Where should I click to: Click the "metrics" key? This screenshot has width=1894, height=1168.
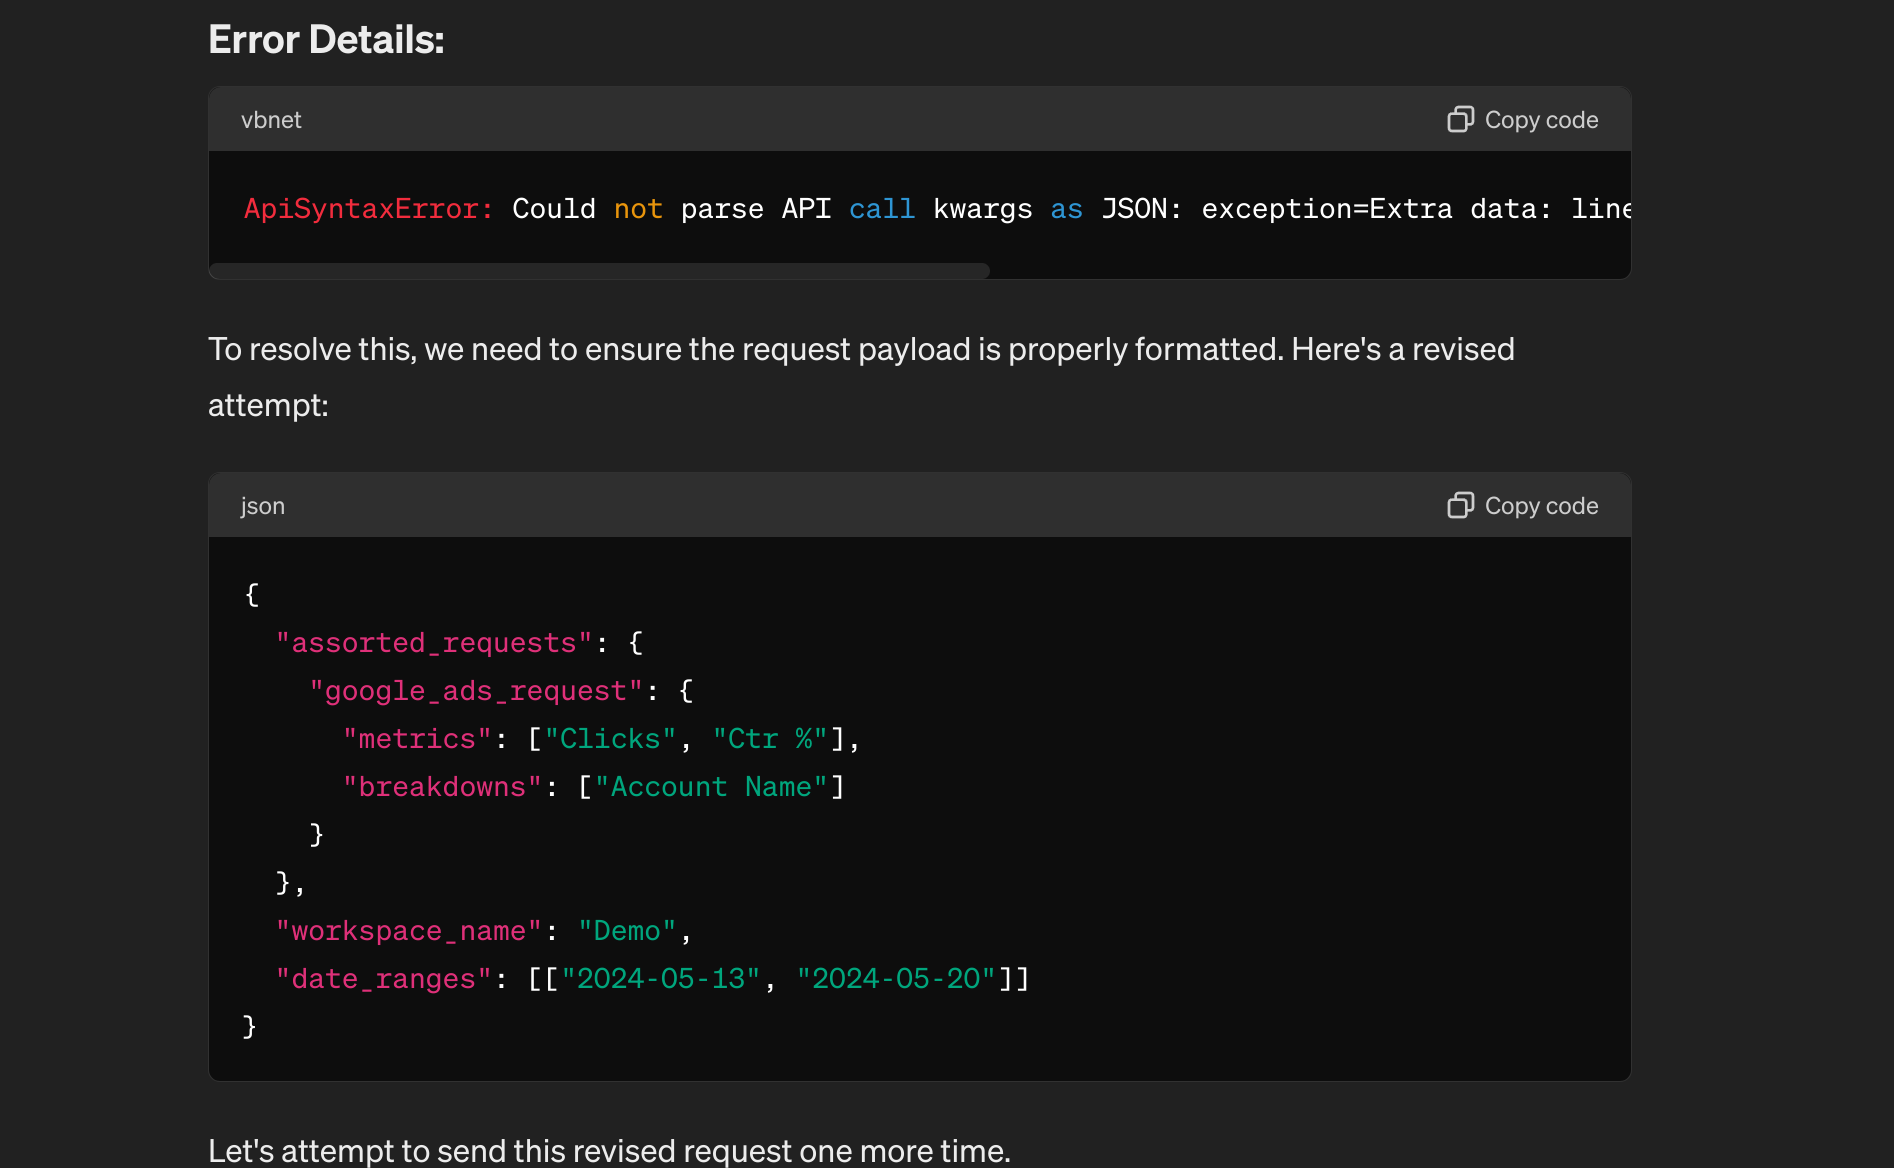(418, 739)
